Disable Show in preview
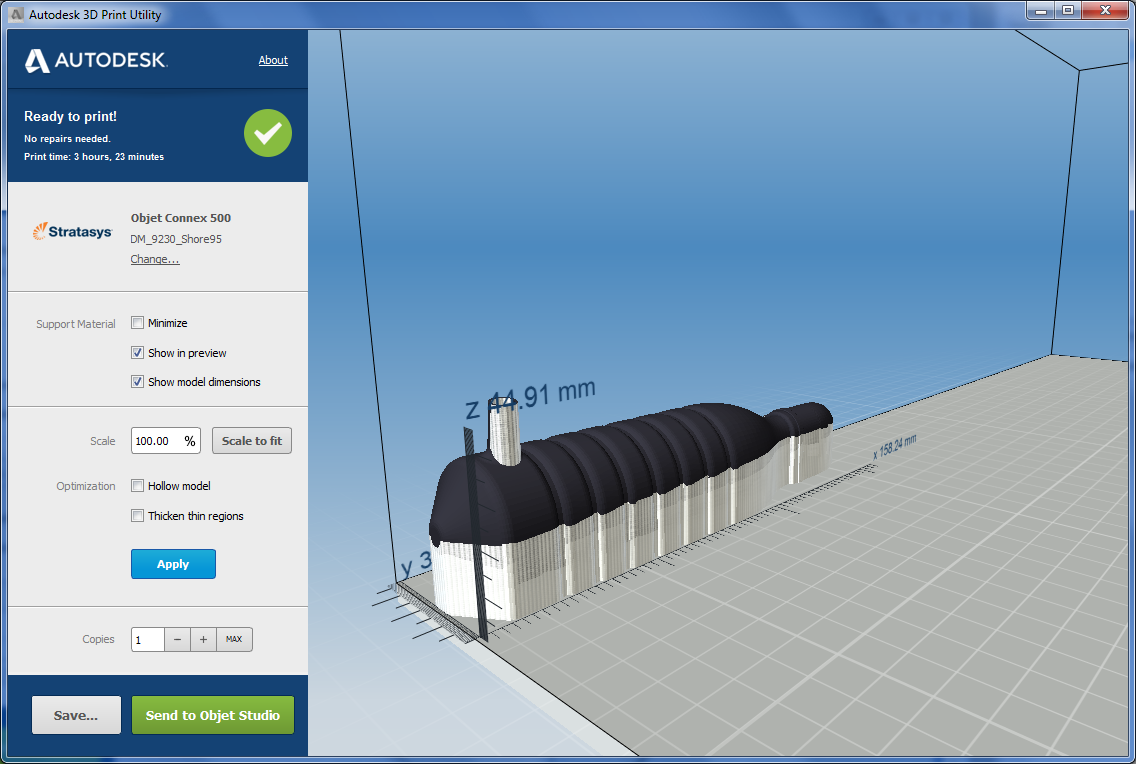This screenshot has height=764, width=1136. point(137,352)
